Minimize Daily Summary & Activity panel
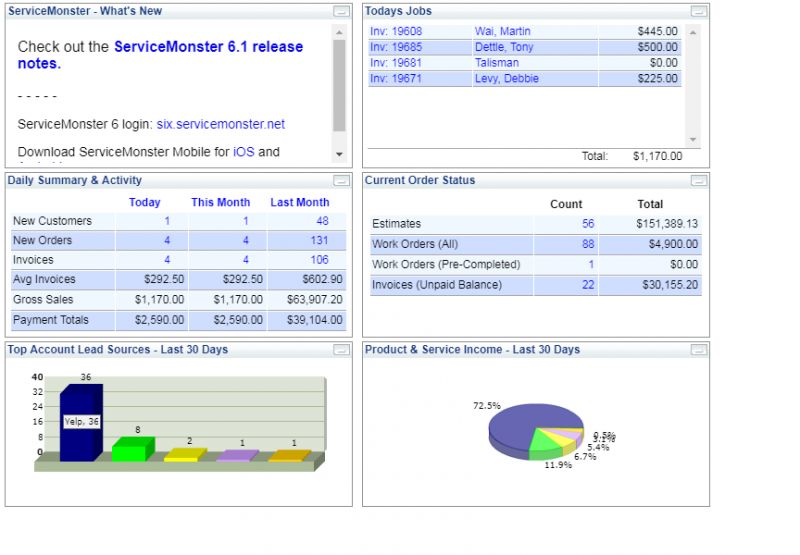Viewport: 800px width, 555px height. tap(341, 181)
